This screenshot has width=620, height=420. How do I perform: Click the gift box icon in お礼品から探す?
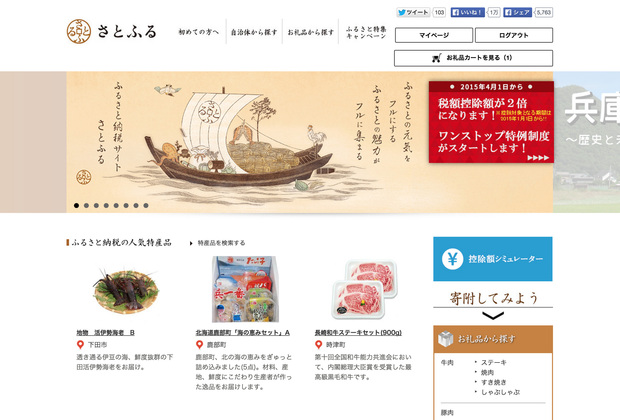(446, 339)
